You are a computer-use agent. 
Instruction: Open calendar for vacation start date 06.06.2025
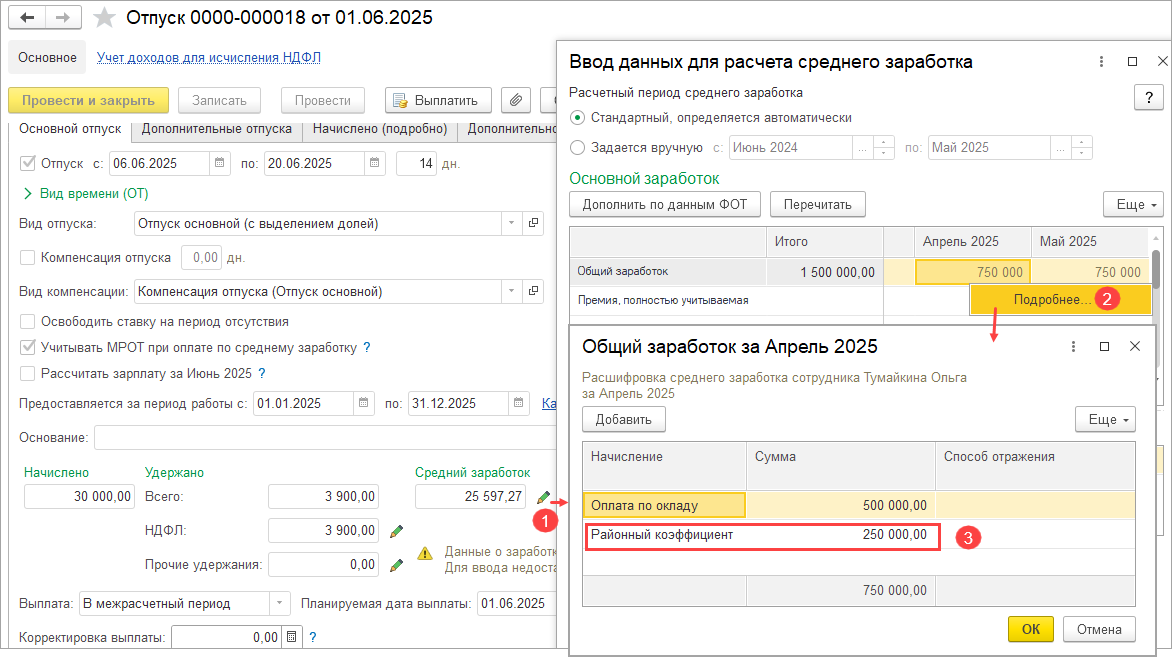[x=220, y=163]
